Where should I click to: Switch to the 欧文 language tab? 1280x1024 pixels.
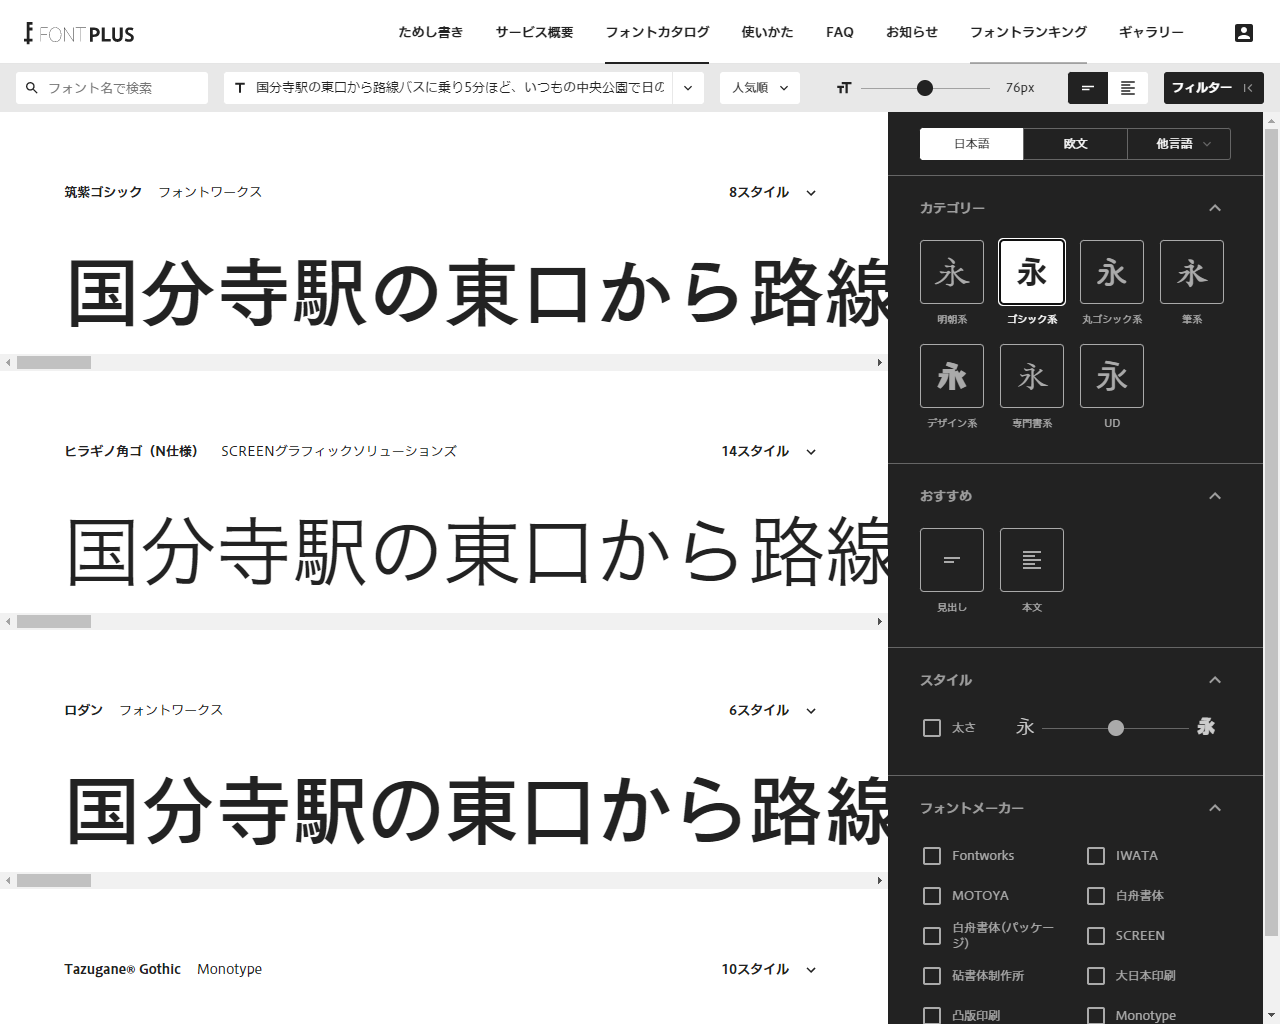[1075, 143]
